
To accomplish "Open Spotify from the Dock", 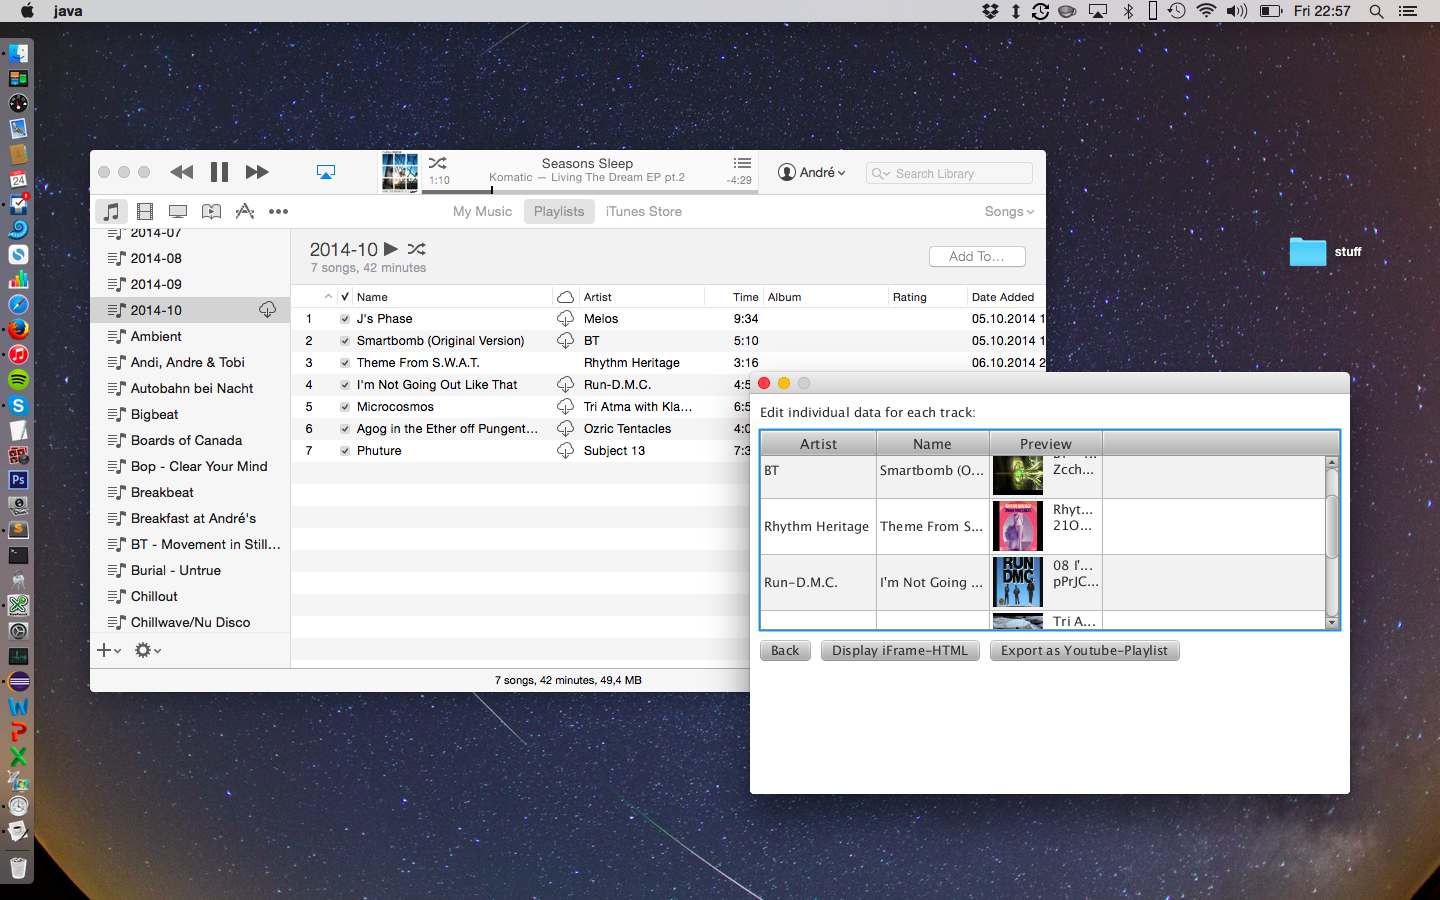I will pos(18,380).
